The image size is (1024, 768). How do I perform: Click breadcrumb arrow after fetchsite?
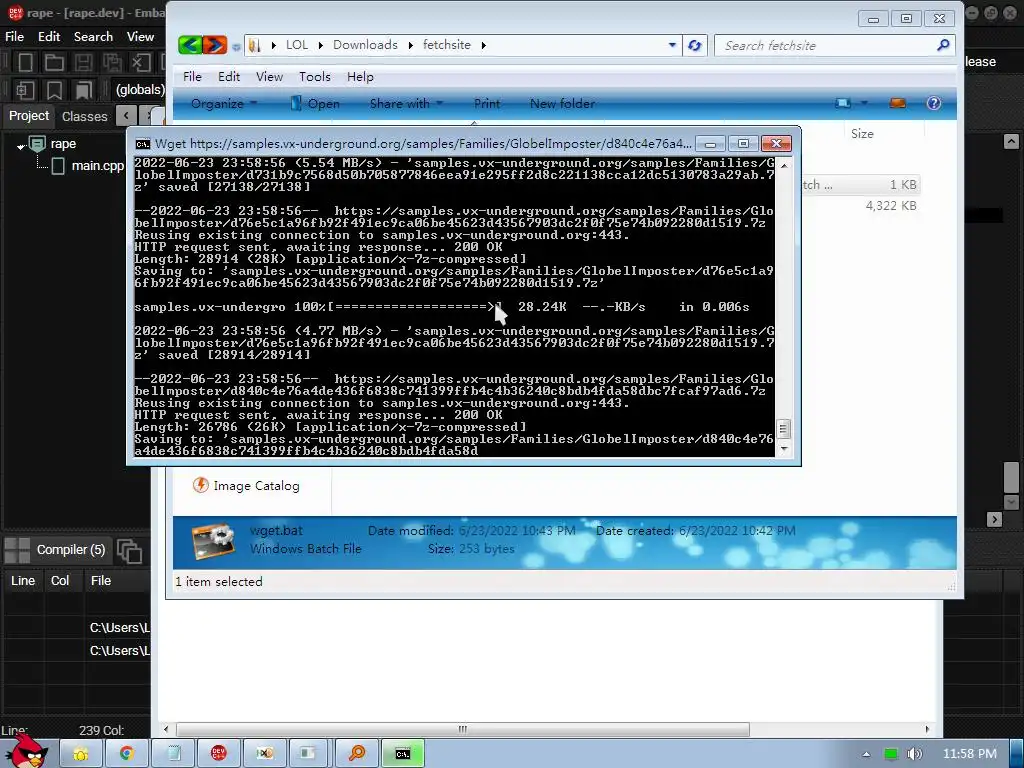click(483, 45)
